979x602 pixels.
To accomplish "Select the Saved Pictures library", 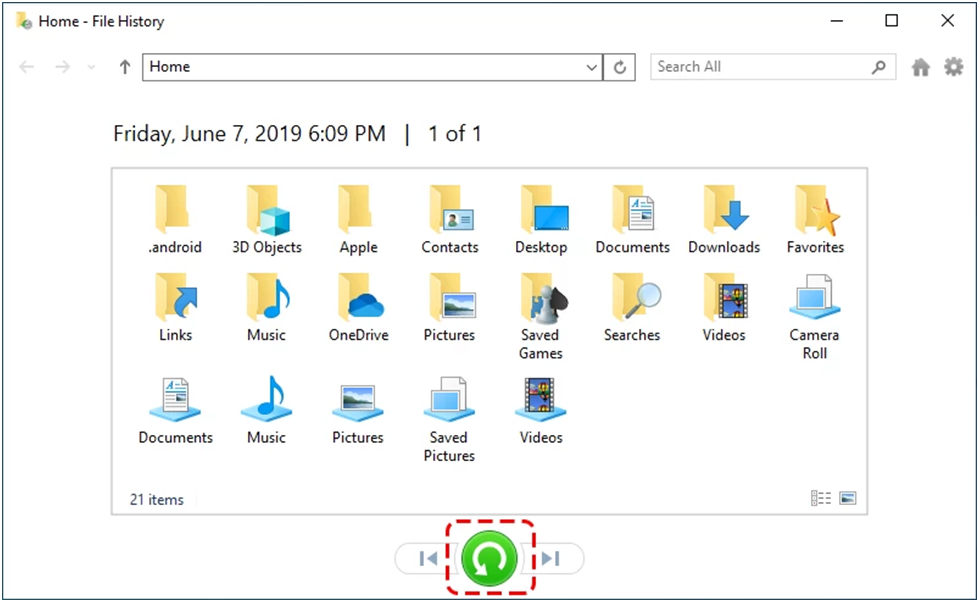I will pyautogui.click(x=450, y=420).
